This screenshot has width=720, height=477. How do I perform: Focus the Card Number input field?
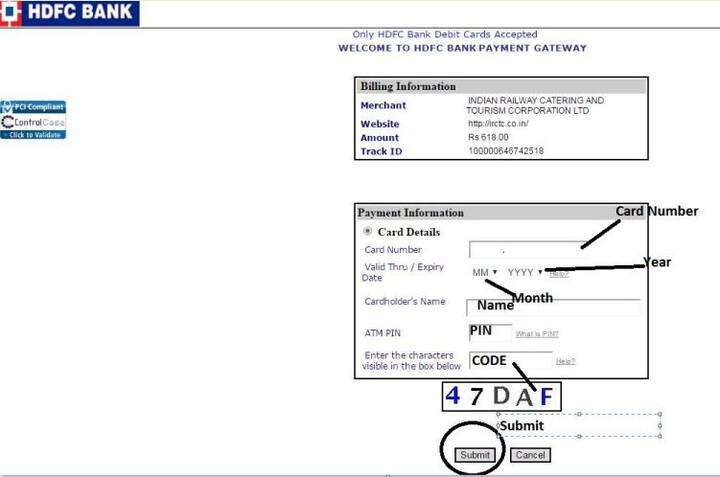527,250
